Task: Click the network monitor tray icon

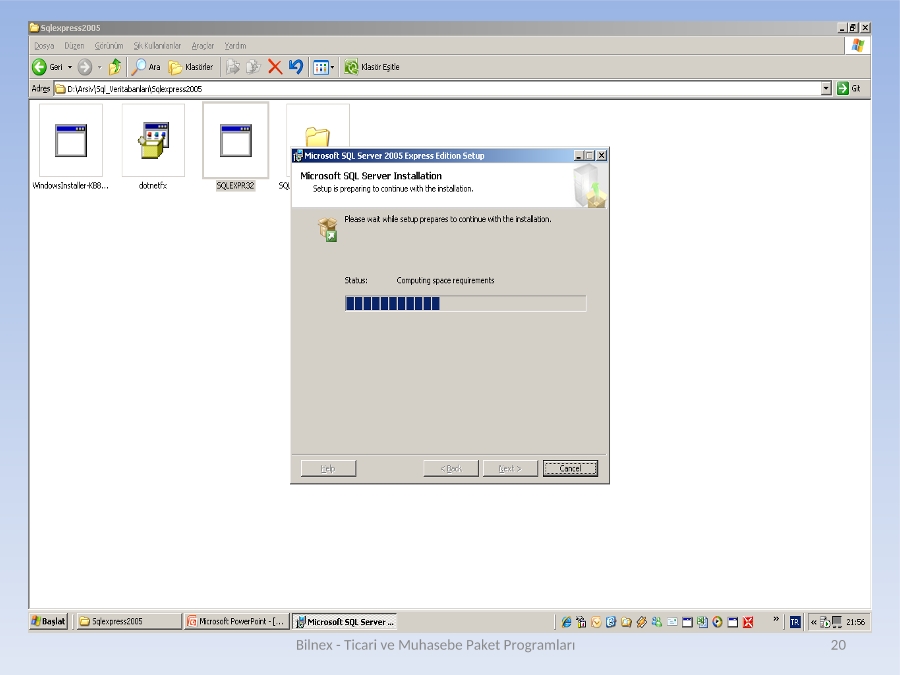Action: point(837,622)
